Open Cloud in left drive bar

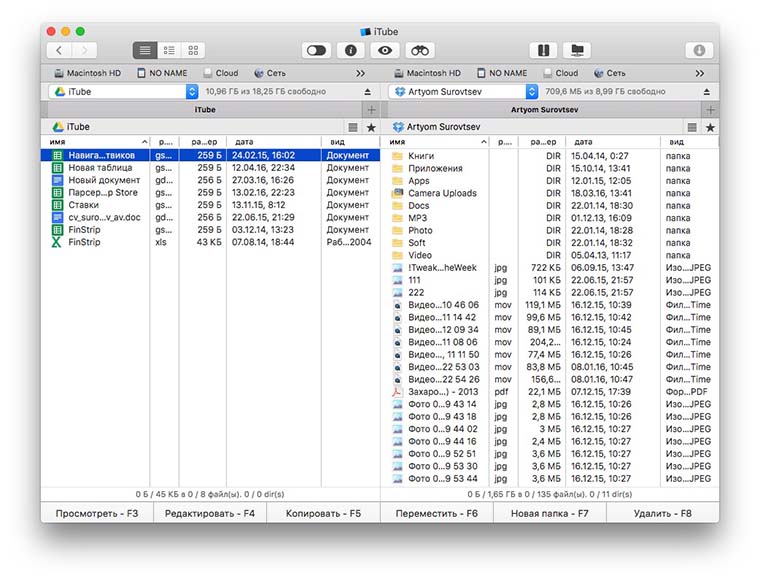point(221,73)
